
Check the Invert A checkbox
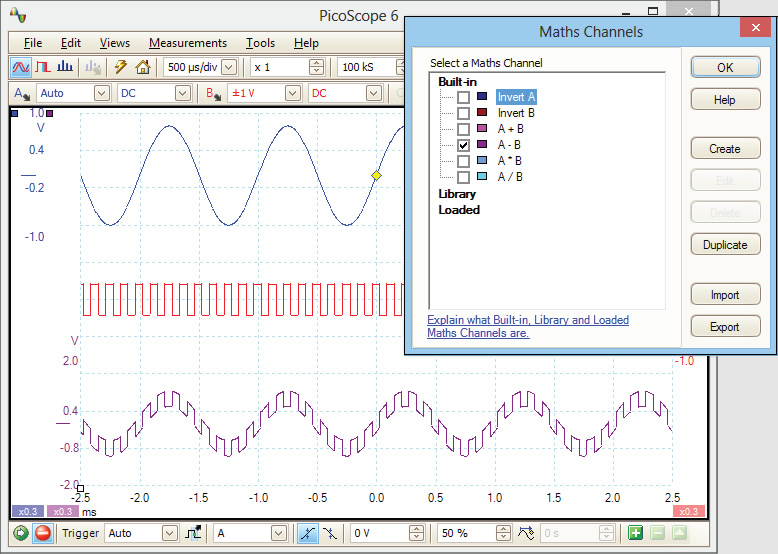463,97
